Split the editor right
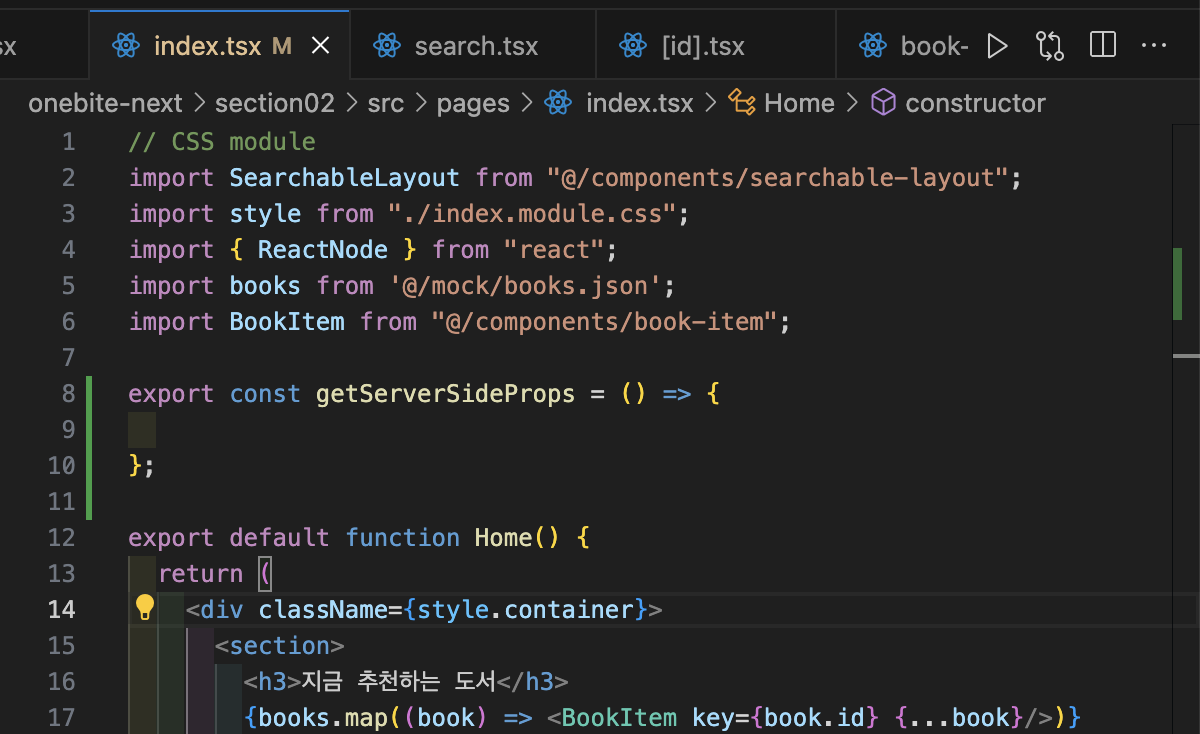Image resolution: width=1200 pixels, height=734 pixels. pos(1103,46)
